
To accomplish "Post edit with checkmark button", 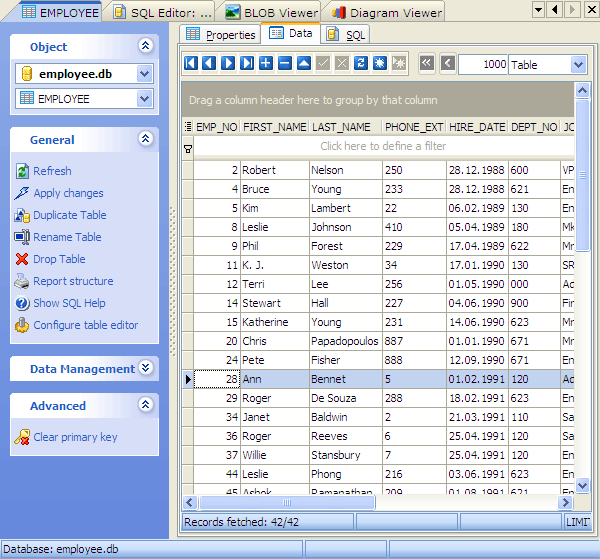I will coord(323,63).
